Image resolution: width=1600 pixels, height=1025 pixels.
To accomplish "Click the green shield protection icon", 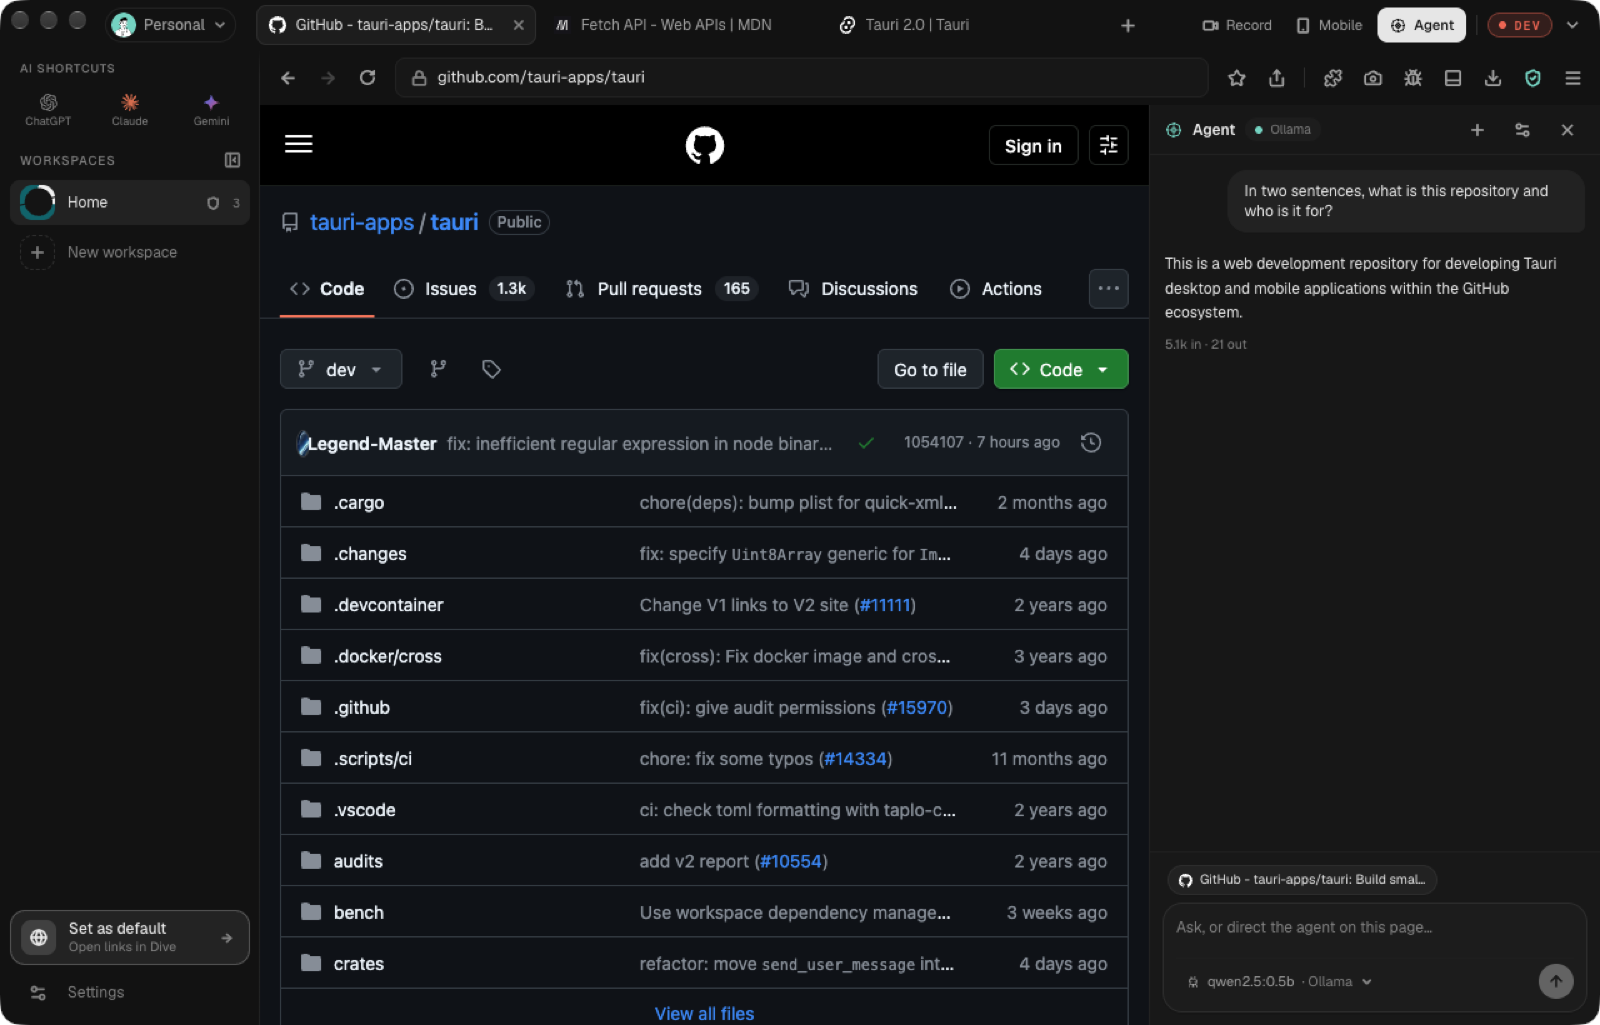I will pos(1533,78).
